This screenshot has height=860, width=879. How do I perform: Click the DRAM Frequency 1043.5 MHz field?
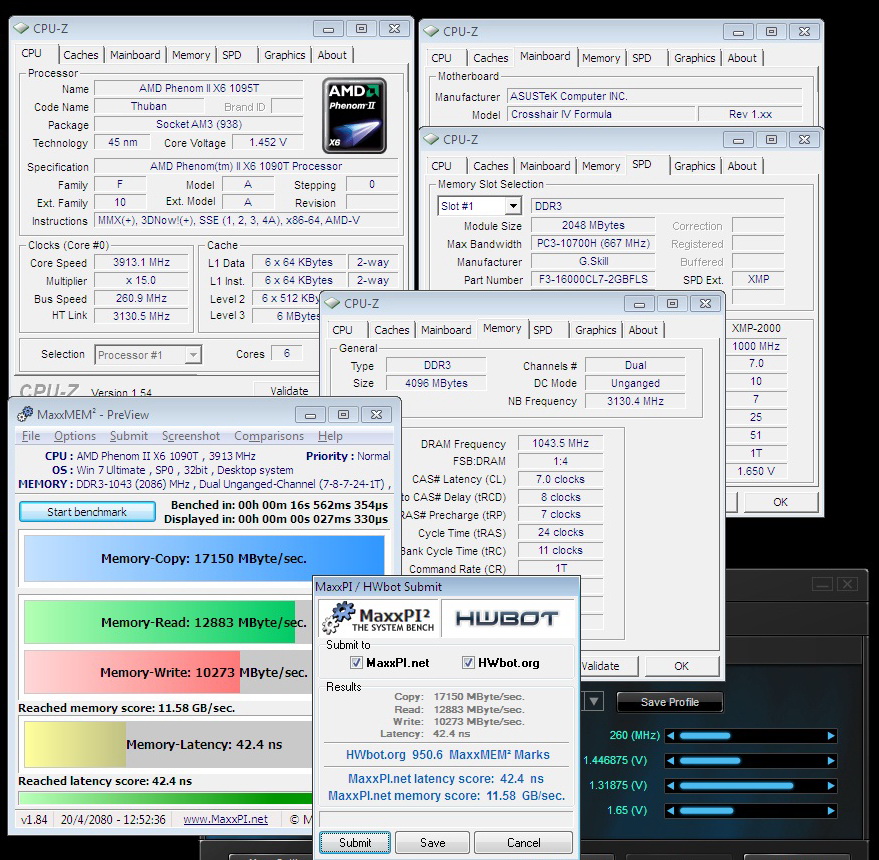point(561,443)
